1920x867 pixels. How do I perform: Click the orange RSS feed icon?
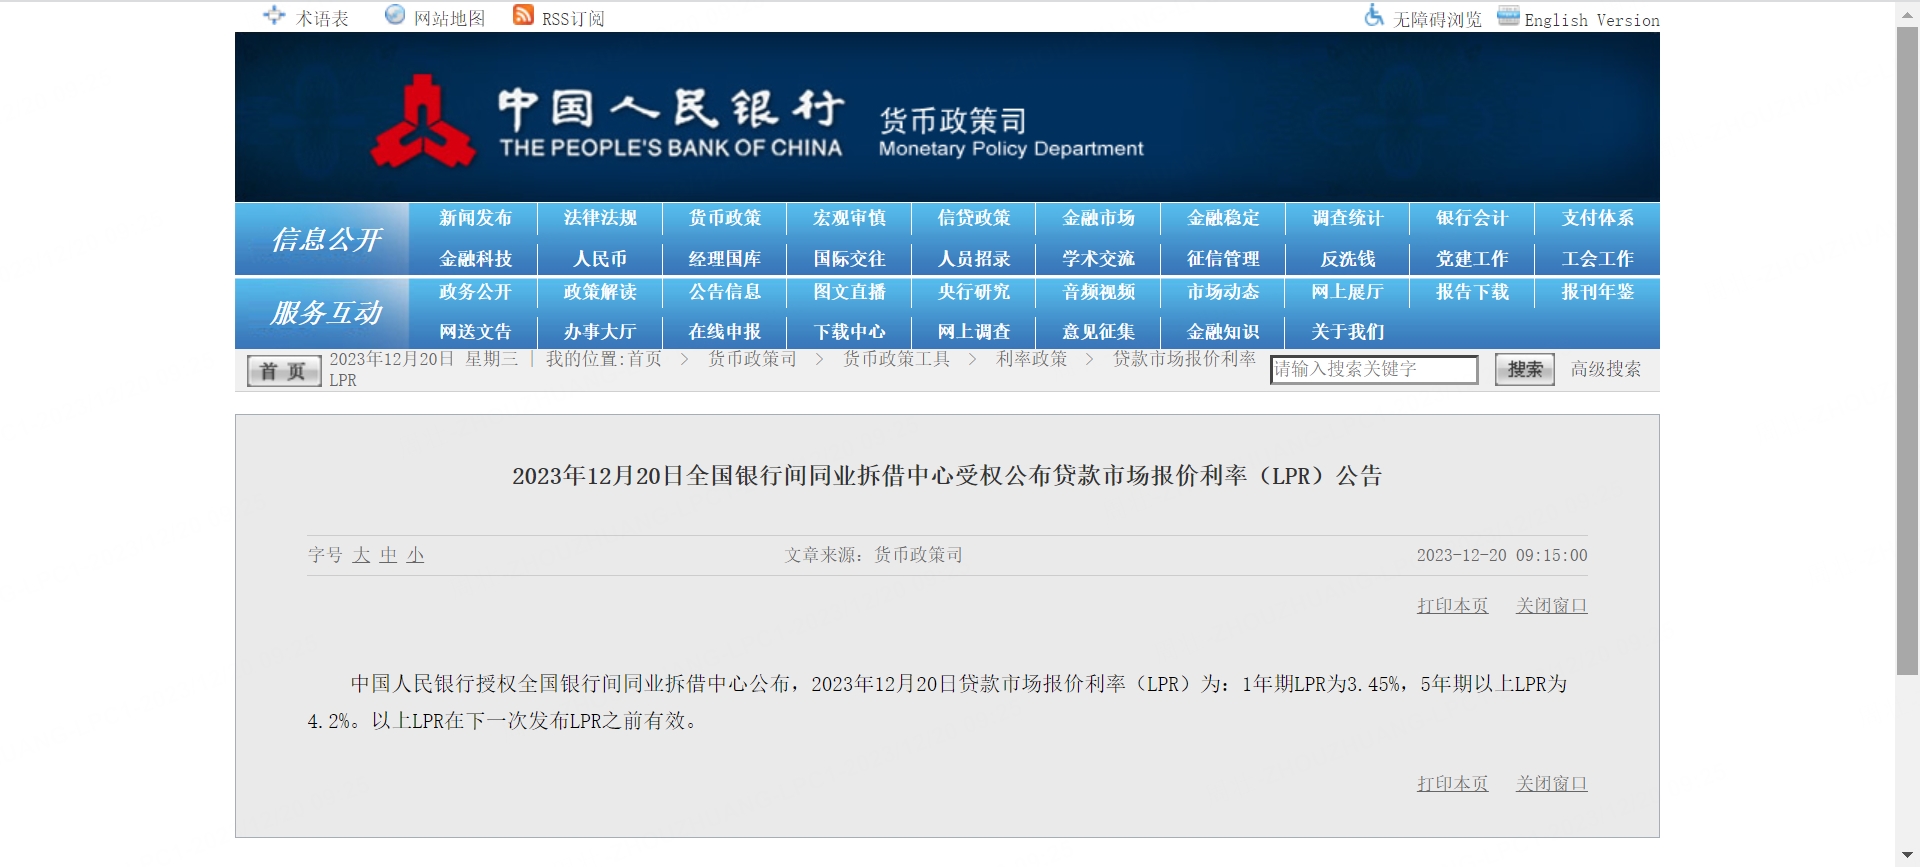523,15
